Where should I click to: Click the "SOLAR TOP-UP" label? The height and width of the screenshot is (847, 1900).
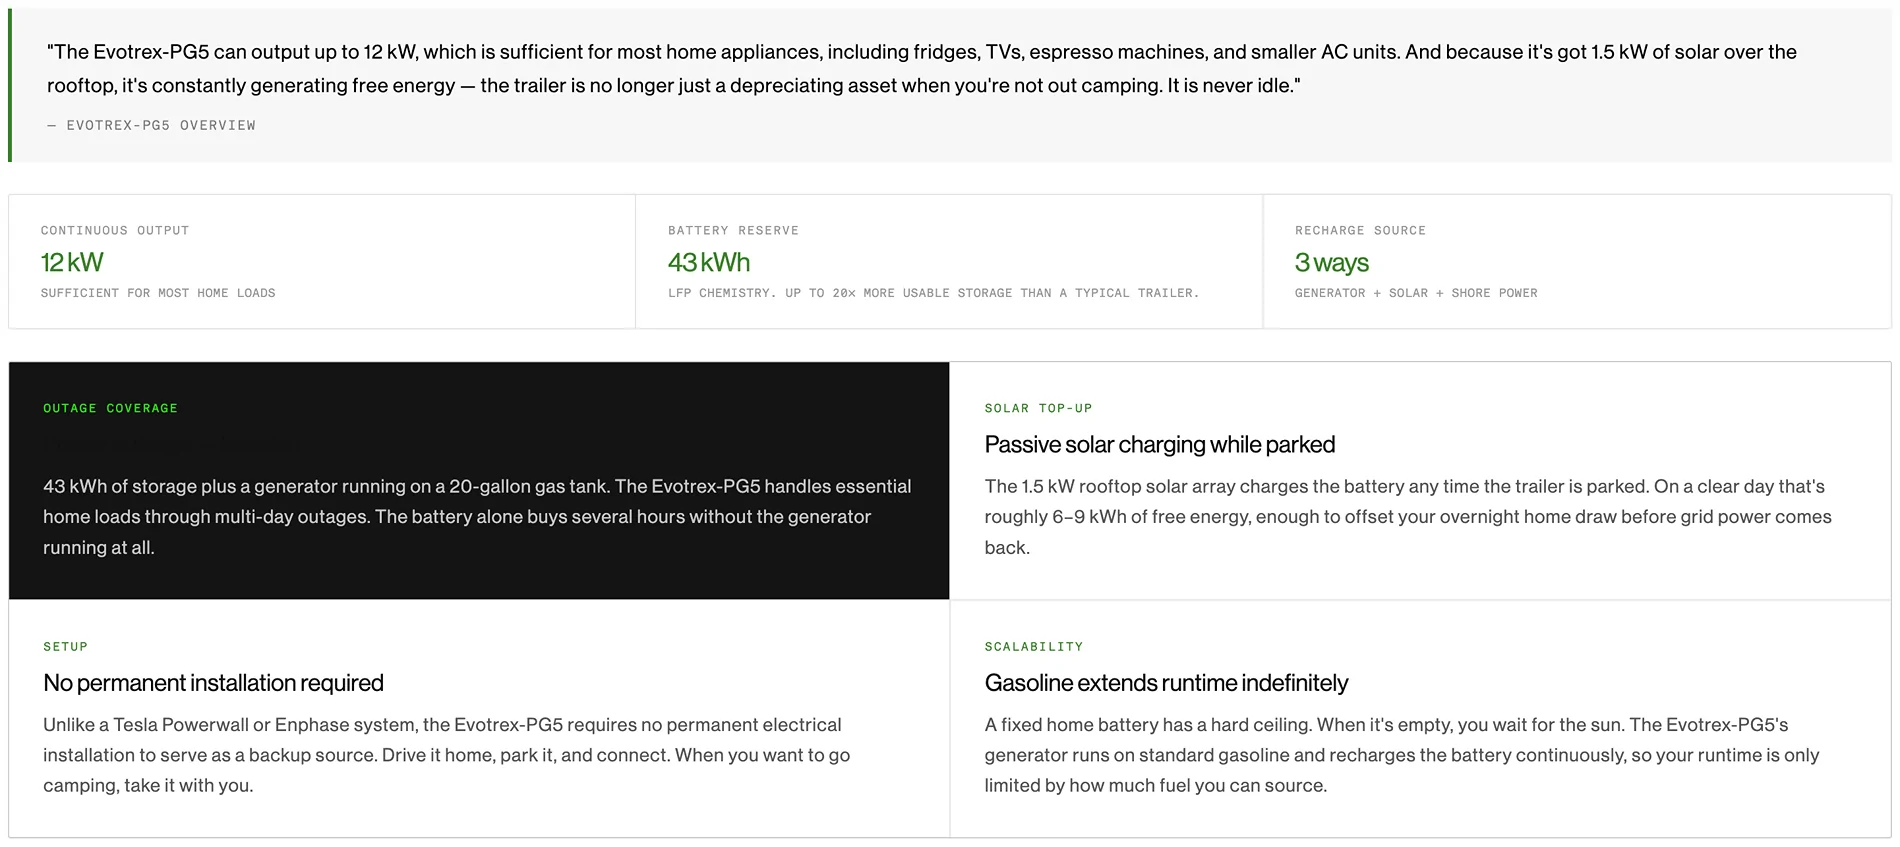(x=1038, y=408)
